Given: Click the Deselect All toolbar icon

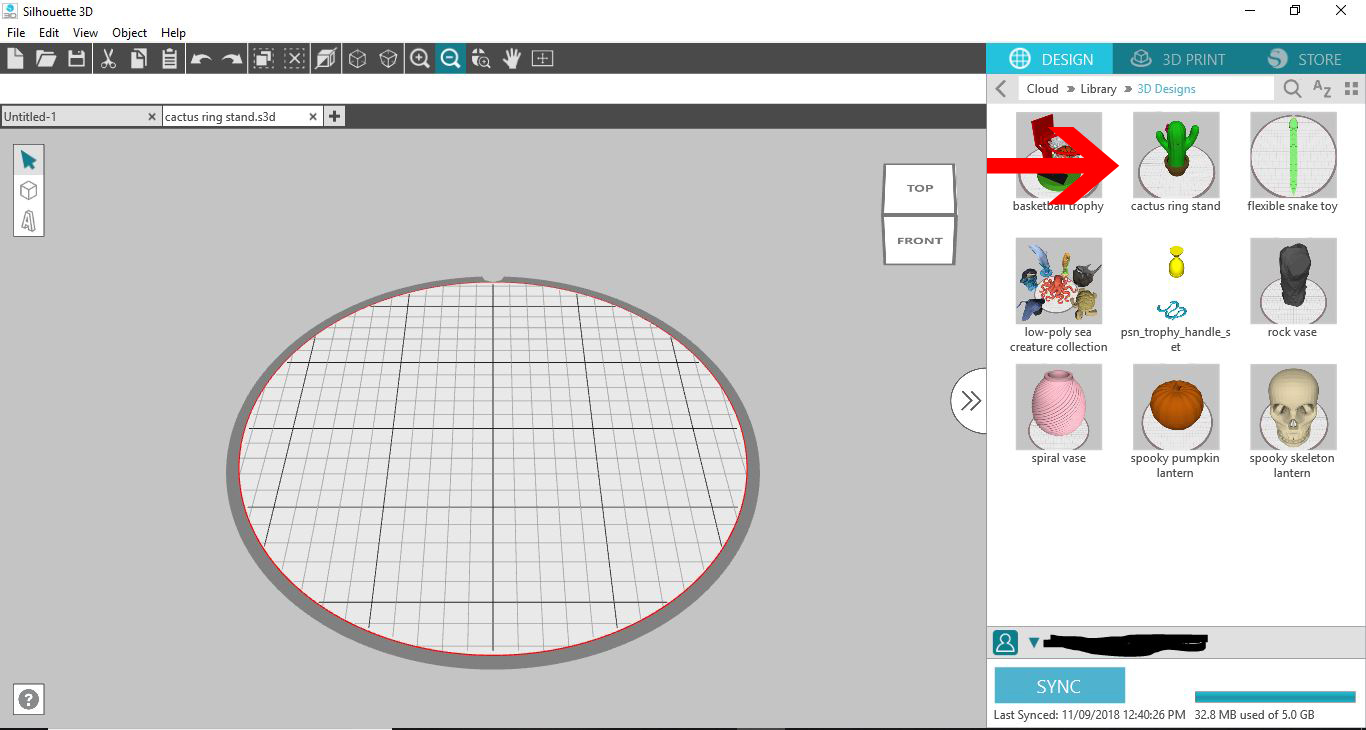Looking at the screenshot, I should (x=295, y=59).
